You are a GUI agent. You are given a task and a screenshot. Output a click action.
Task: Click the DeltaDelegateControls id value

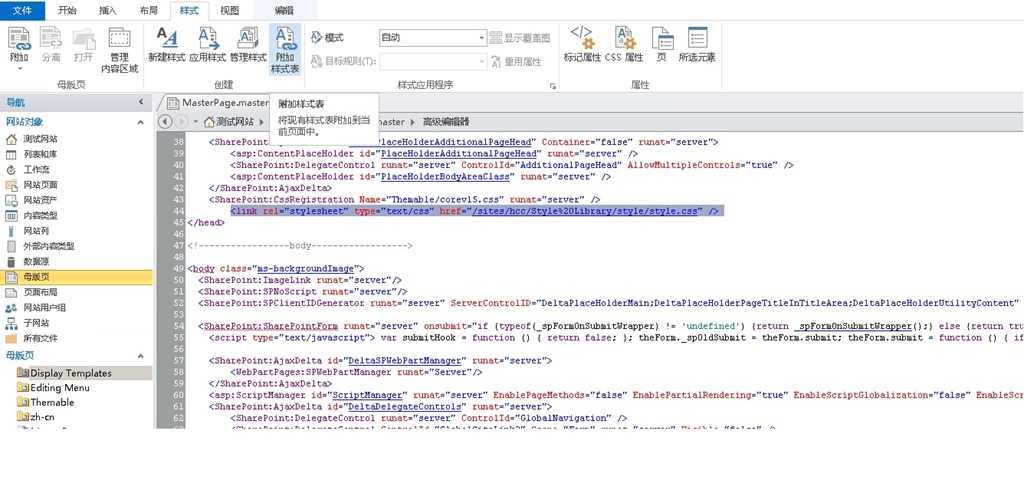[403, 406]
